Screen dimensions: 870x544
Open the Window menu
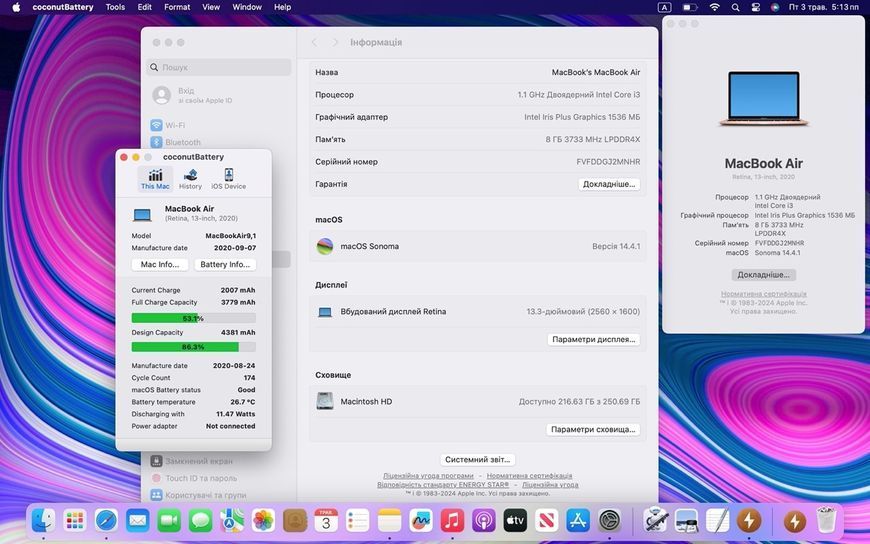[x=247, y=7]
